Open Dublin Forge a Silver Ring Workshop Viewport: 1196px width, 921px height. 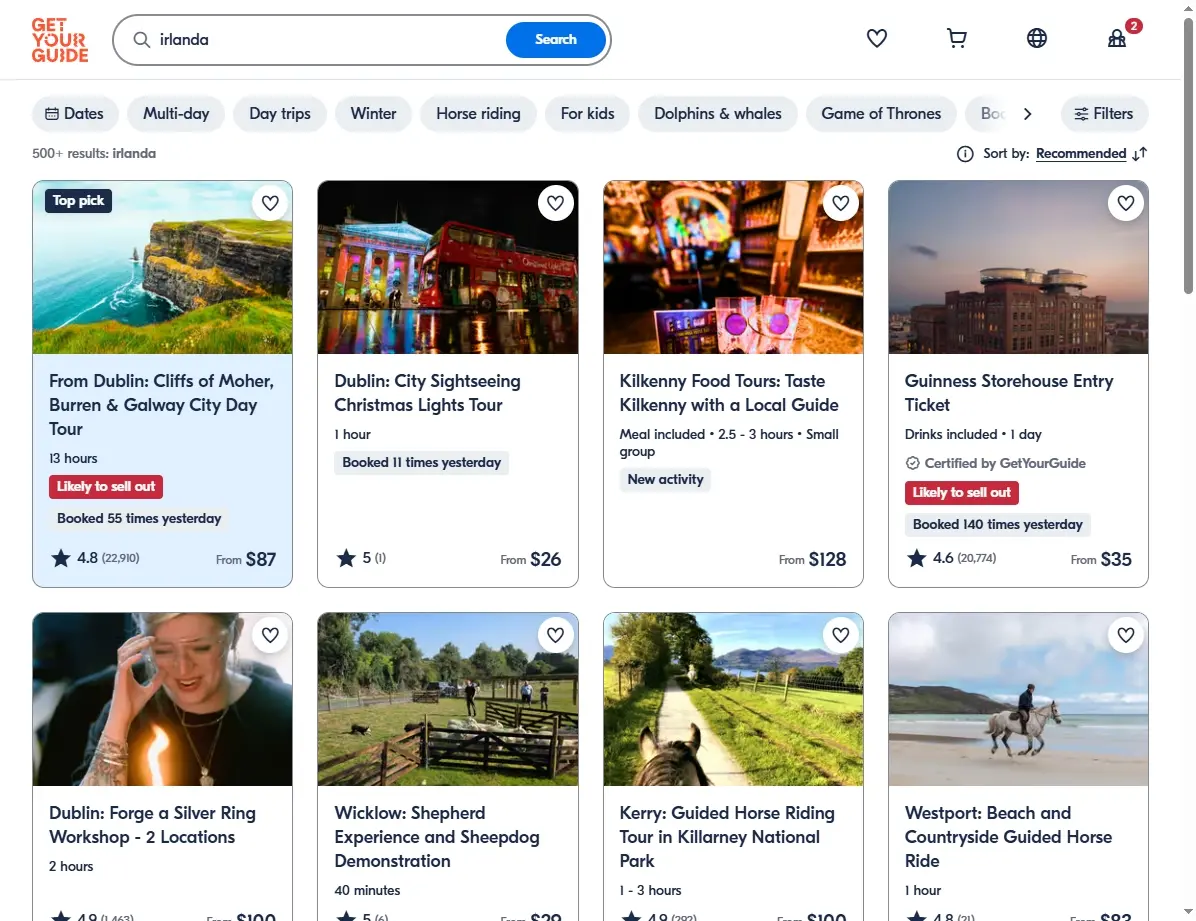[153, 825]
